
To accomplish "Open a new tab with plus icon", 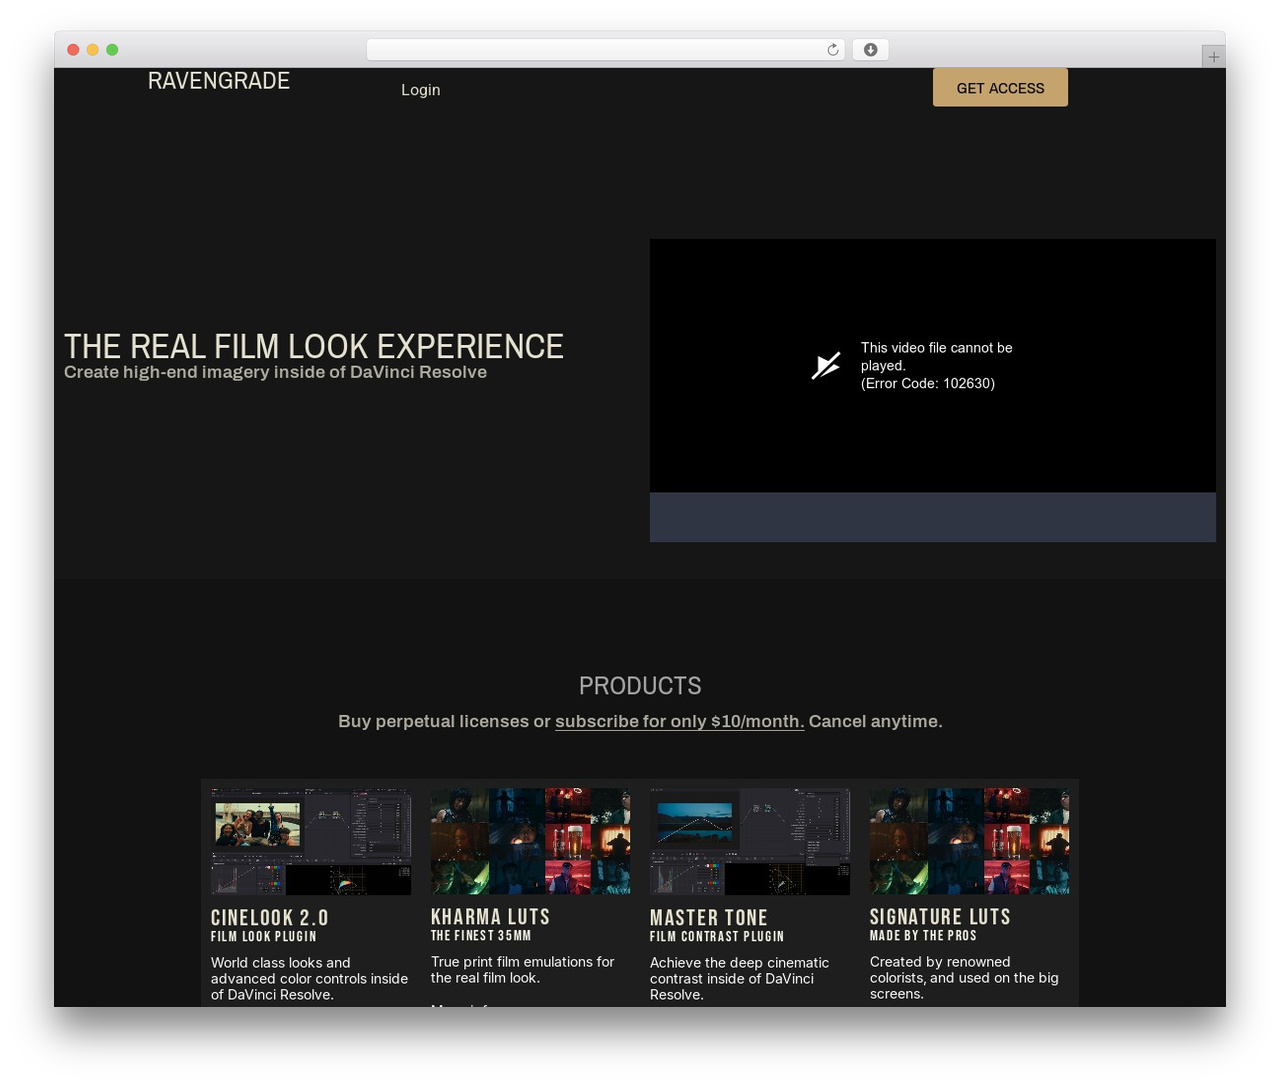I will click(x=1213, y=57).
